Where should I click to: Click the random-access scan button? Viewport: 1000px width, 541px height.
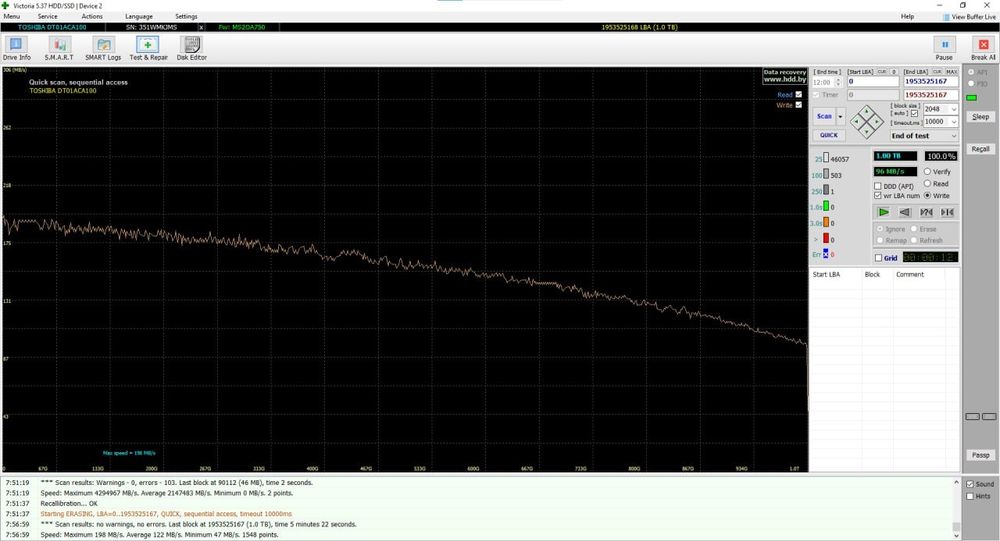pyautogui.click(x=927, y=212)
